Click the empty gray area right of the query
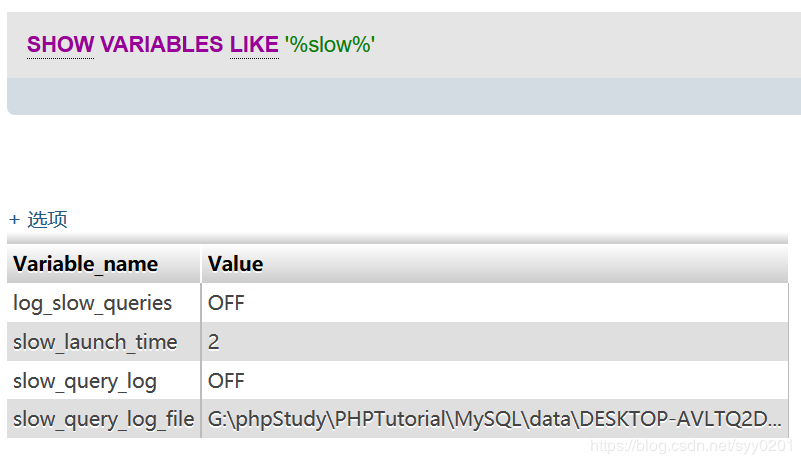 (587, 45)
